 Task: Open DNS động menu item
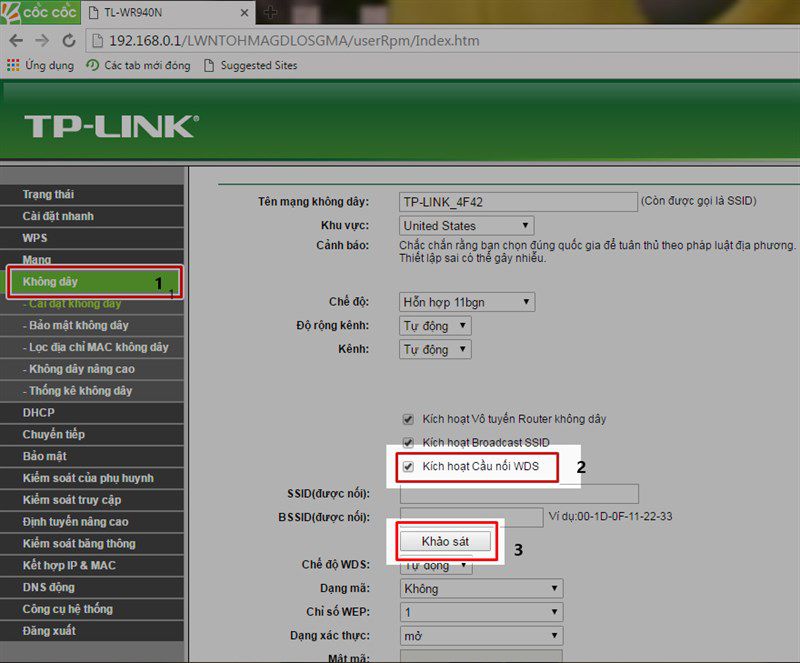click(x=92, y=587)
